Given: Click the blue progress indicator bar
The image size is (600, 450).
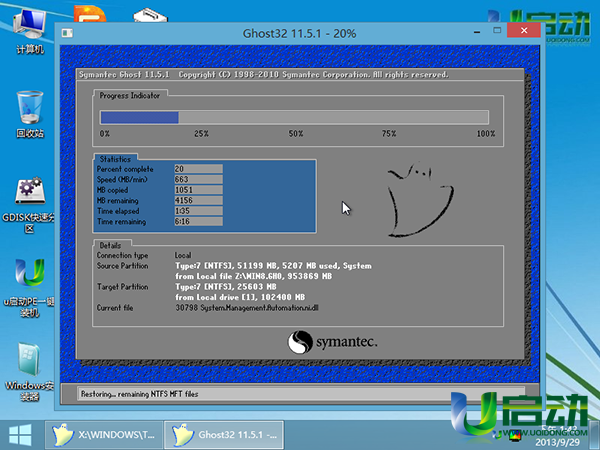Looking at the screenshot, I should pyautogui.click(x=139, y=117).
